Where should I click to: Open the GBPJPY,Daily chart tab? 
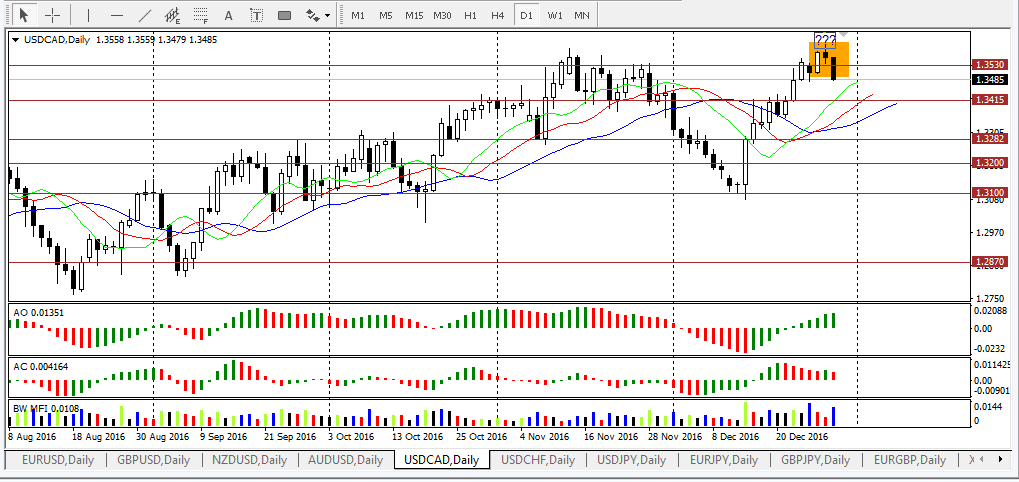pos(815,460)
